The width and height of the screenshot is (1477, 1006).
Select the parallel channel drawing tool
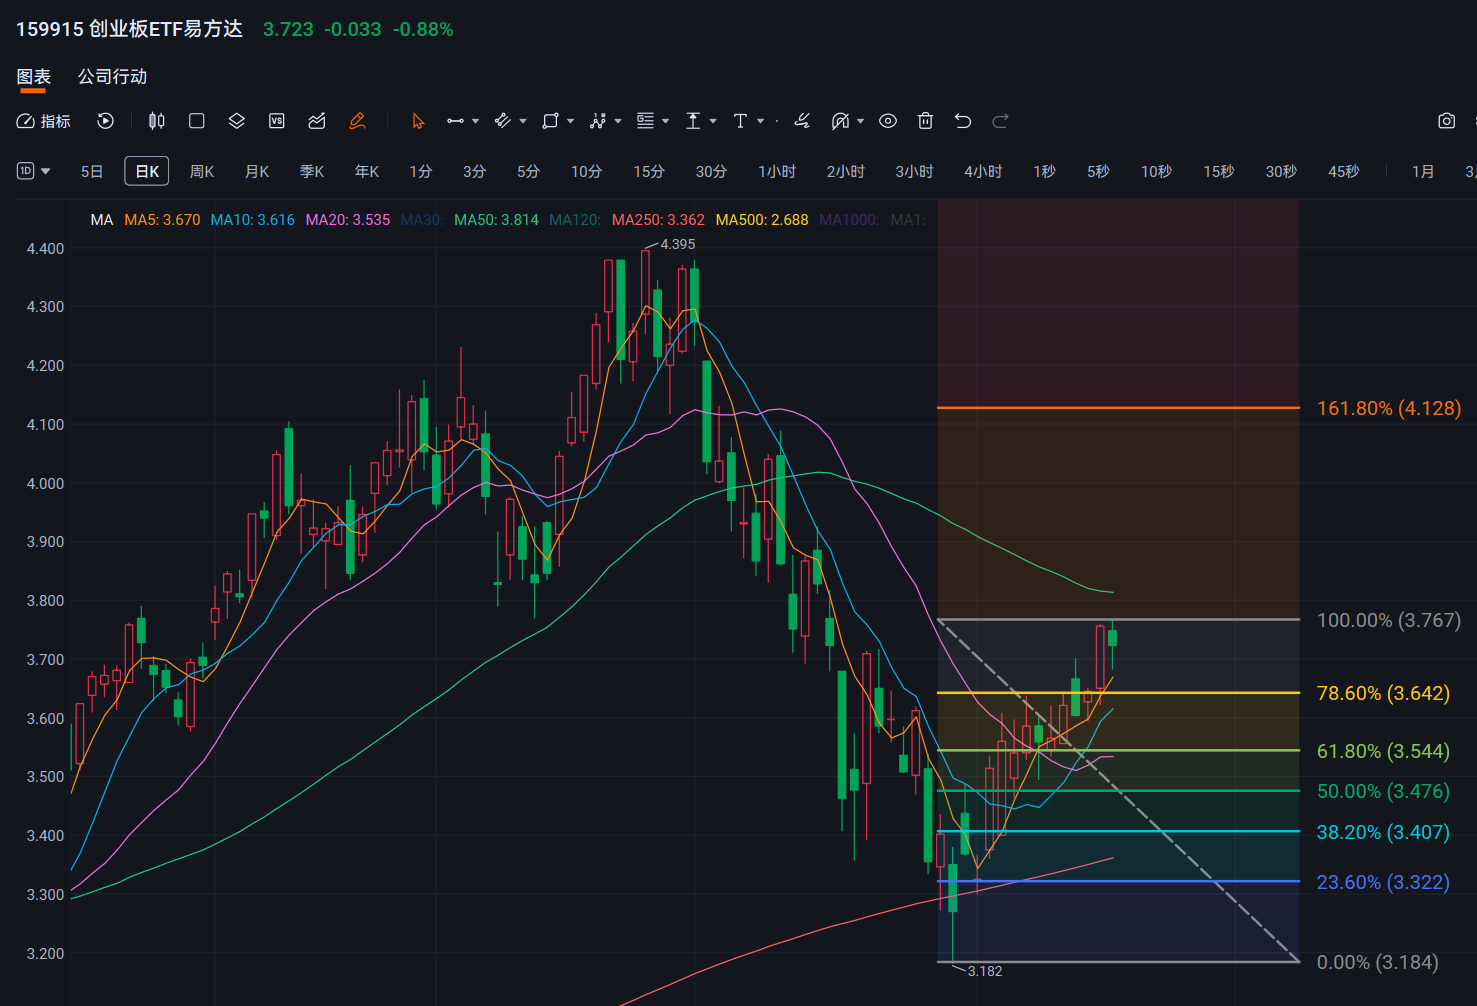[x=503, y=121]
